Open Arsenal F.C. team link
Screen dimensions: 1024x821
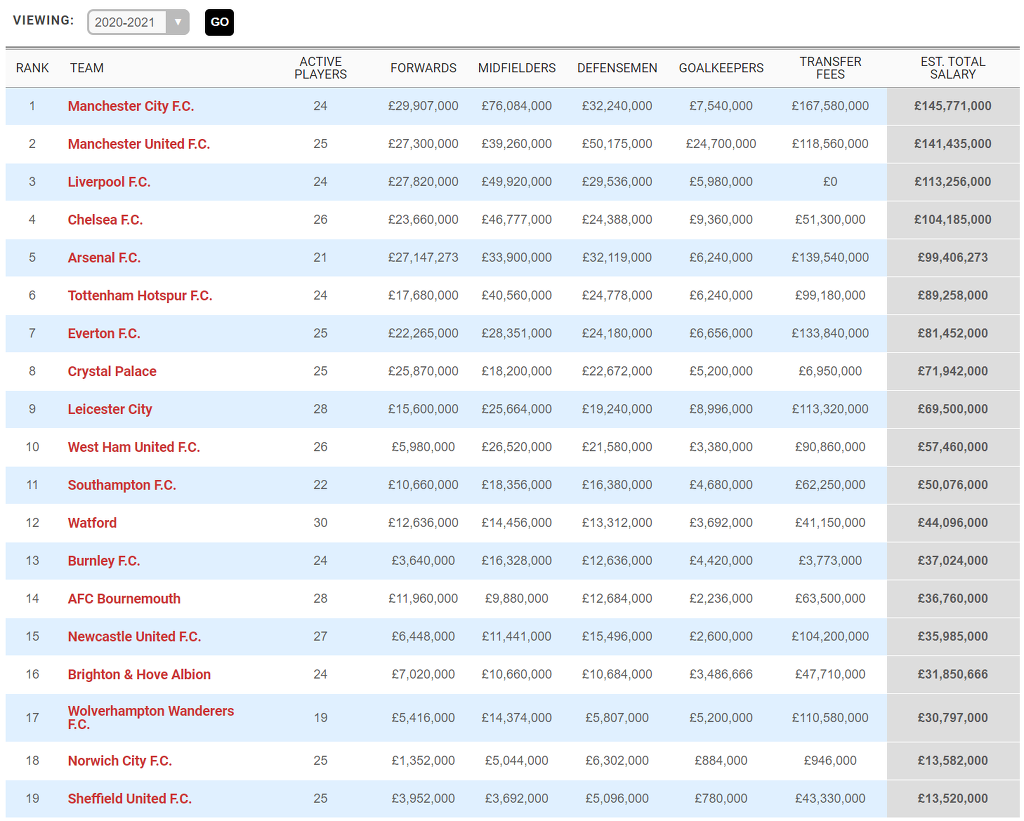click(104, 257)
